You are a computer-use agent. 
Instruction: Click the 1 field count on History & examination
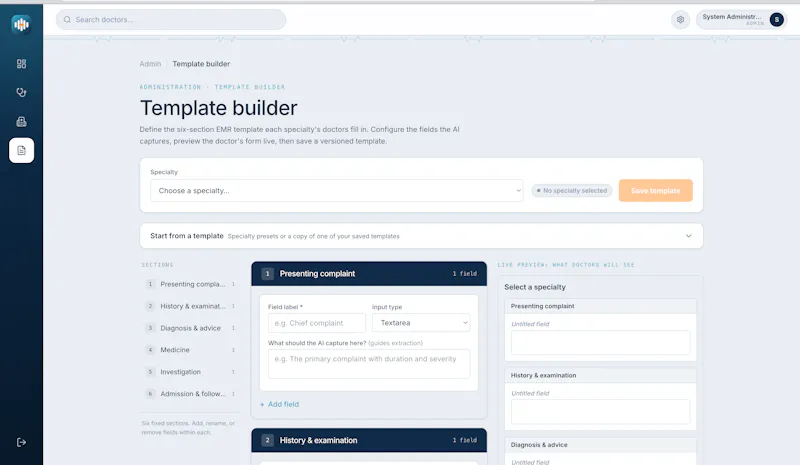pyautogui.click(x=465, y=440)
